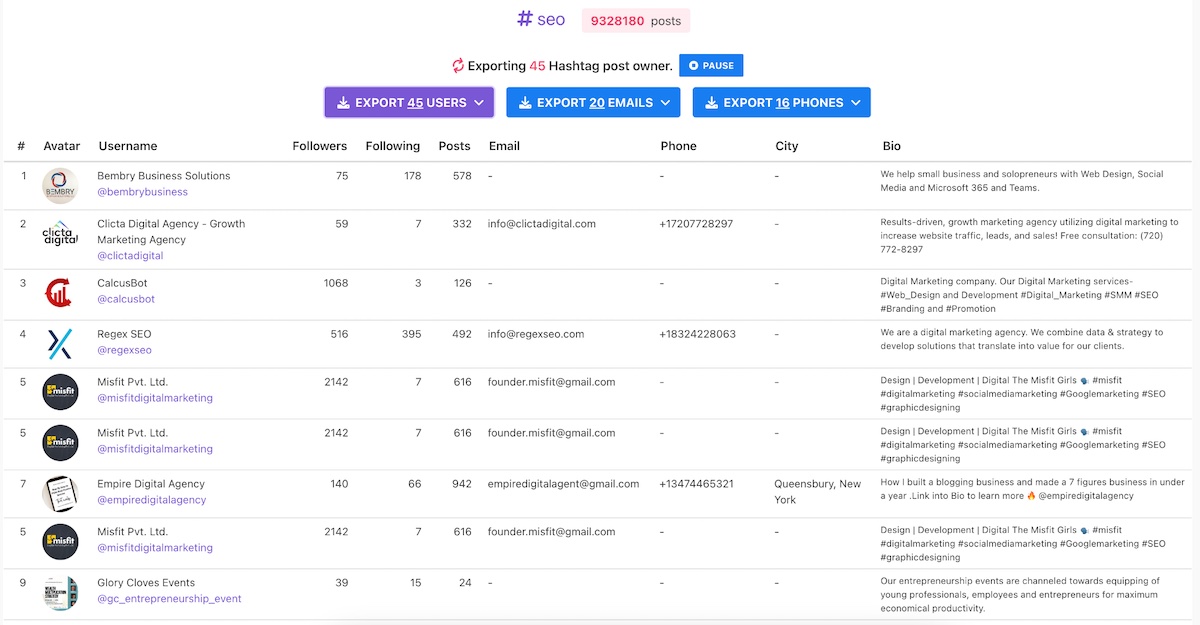Screen dimensions: 1200x625
Task: Open the Export 16 Phones dropdown
Action: pos(781,102)
